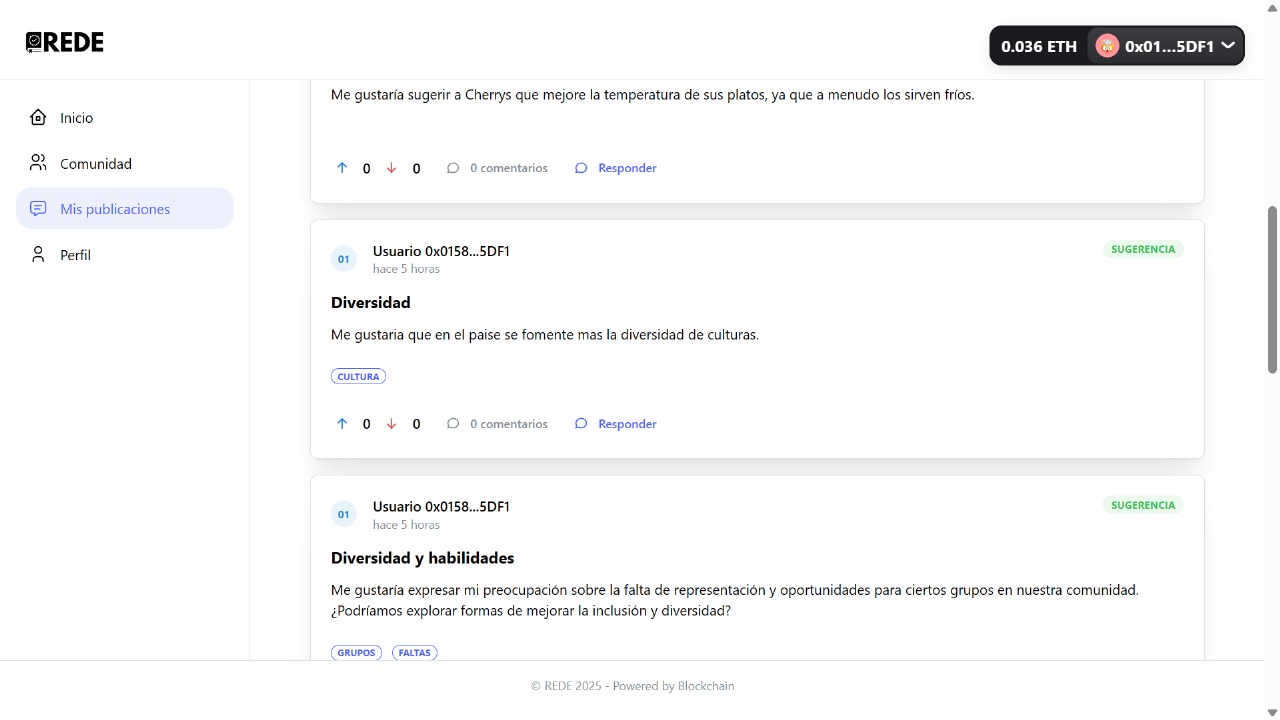
Task: Downvote the Diversidad post
Action: [x=391, y=424]
